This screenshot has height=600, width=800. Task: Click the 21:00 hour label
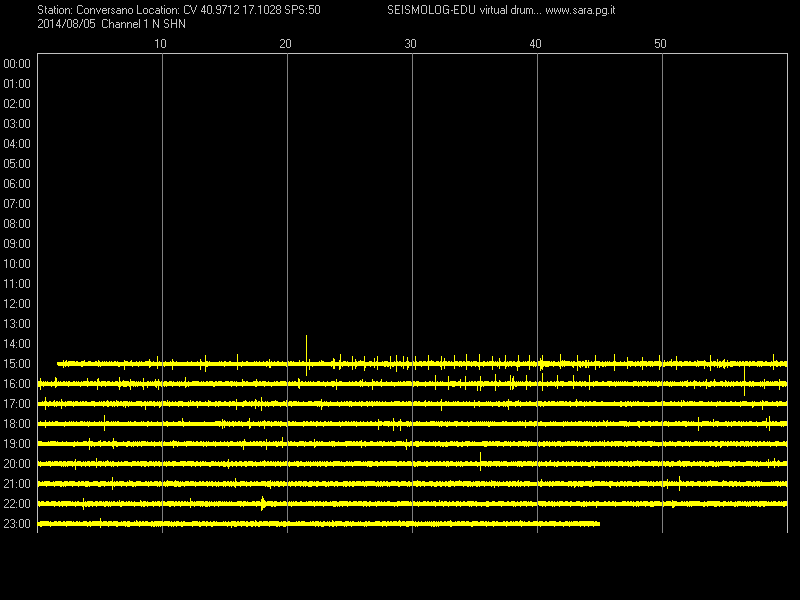point(17,484)
